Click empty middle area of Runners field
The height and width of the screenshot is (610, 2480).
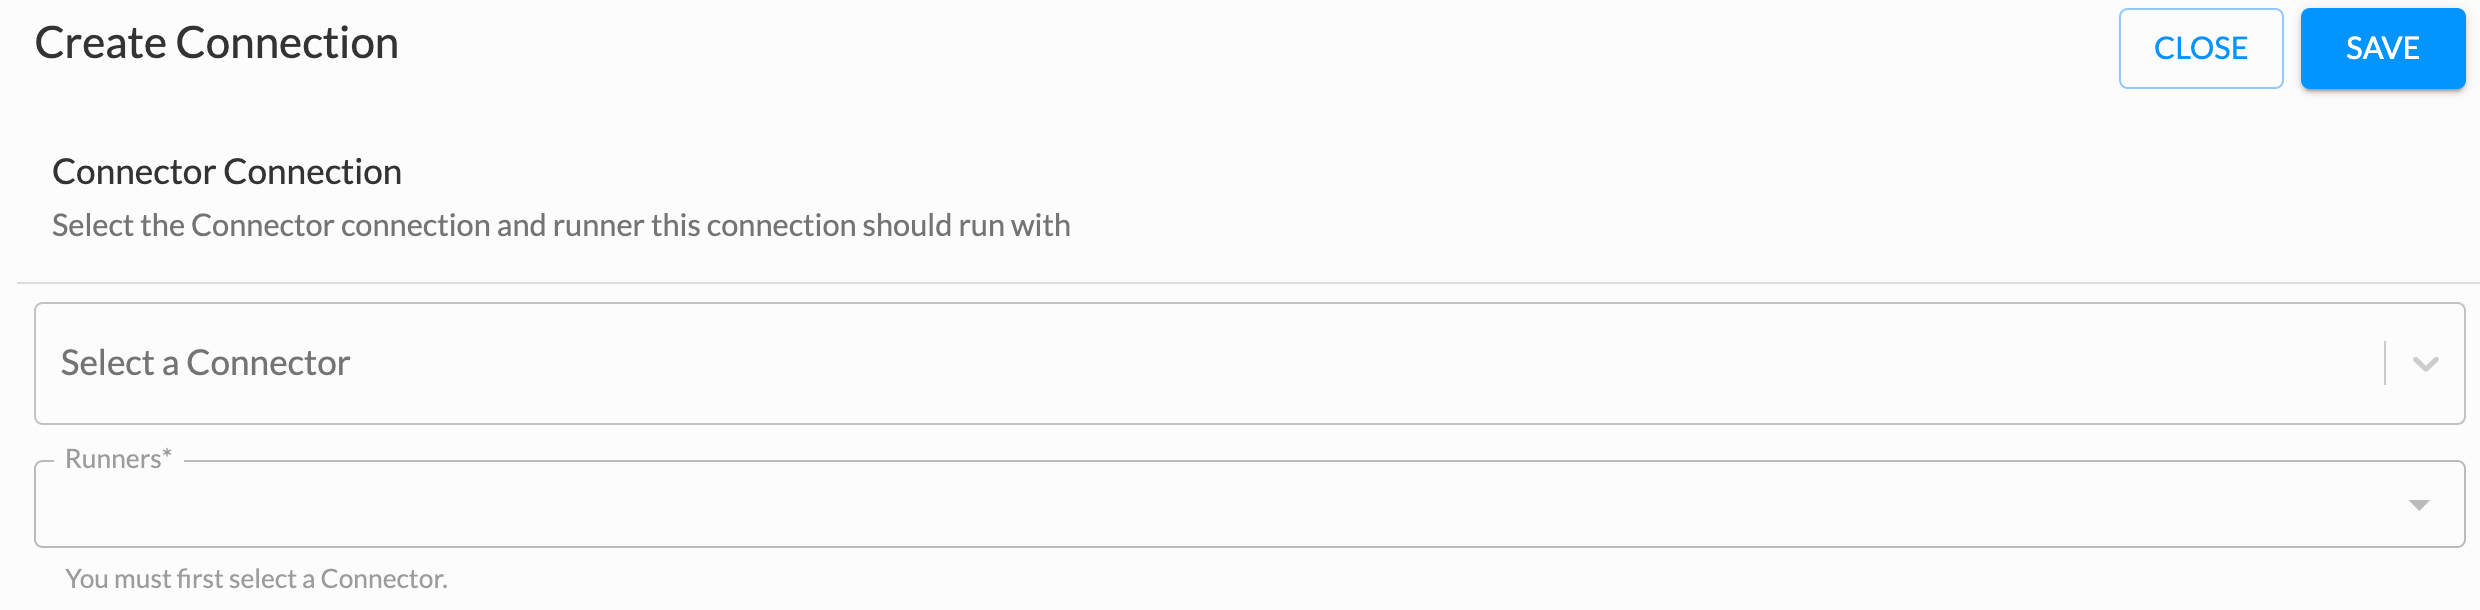(1220, 505)
